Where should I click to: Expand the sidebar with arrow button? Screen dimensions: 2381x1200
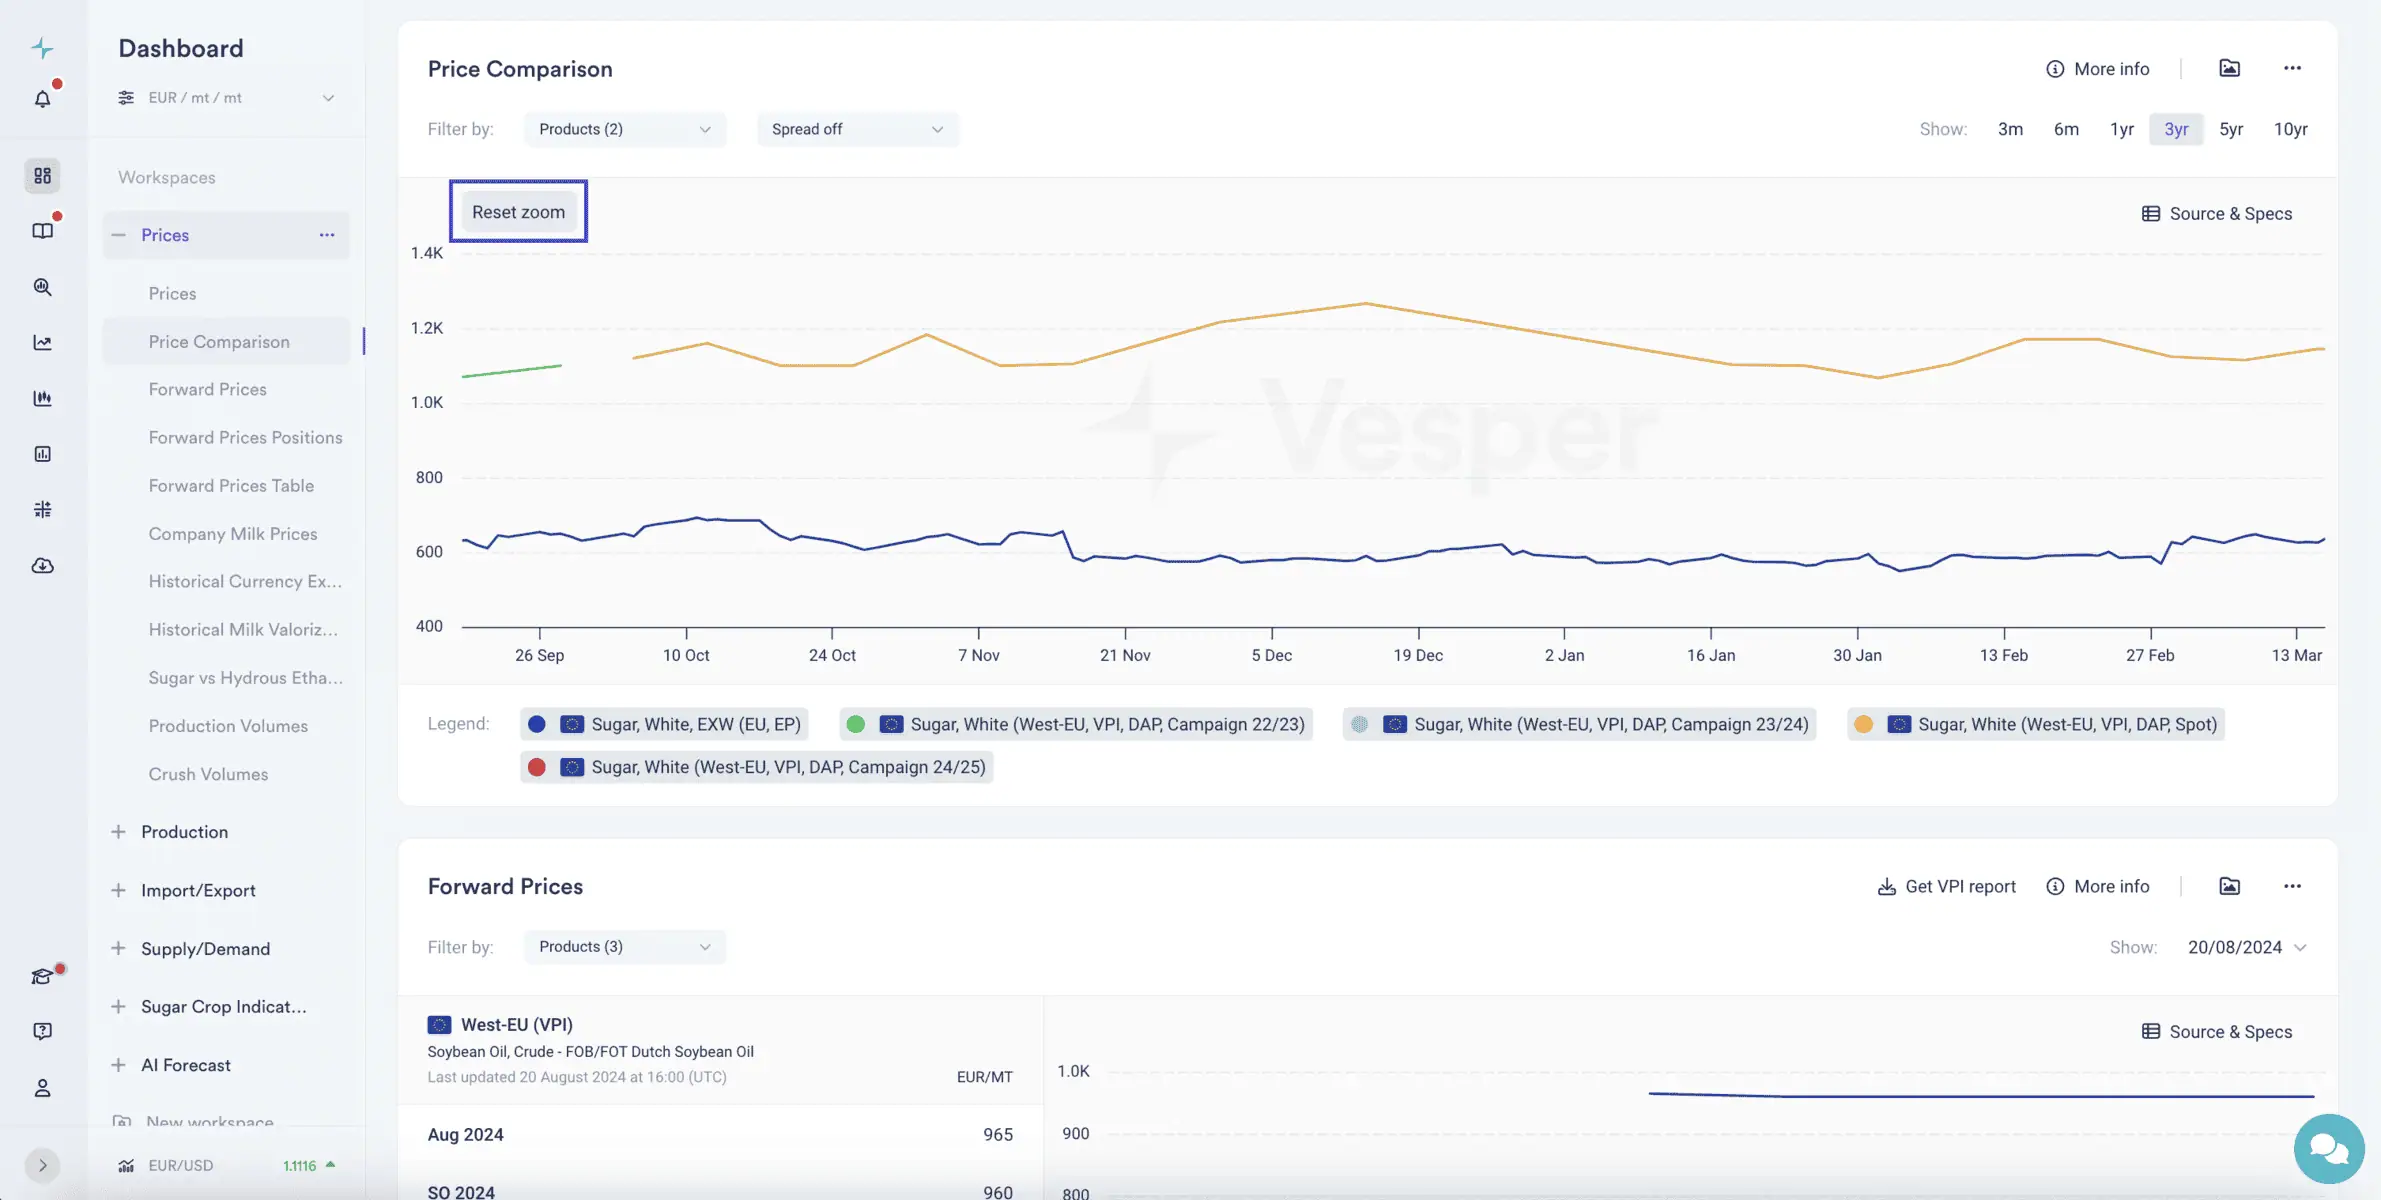(x=42, y=1165)
